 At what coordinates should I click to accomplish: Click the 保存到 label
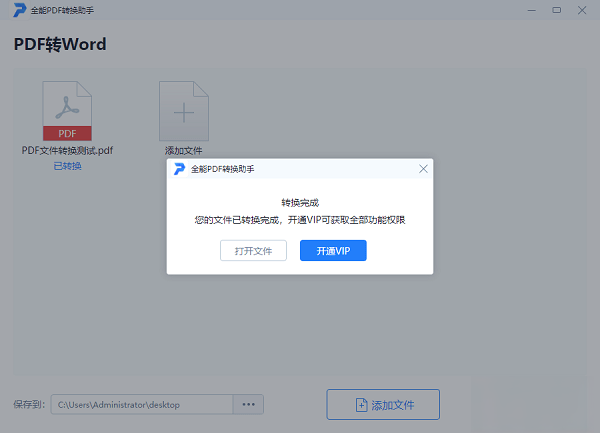(29, 404)
